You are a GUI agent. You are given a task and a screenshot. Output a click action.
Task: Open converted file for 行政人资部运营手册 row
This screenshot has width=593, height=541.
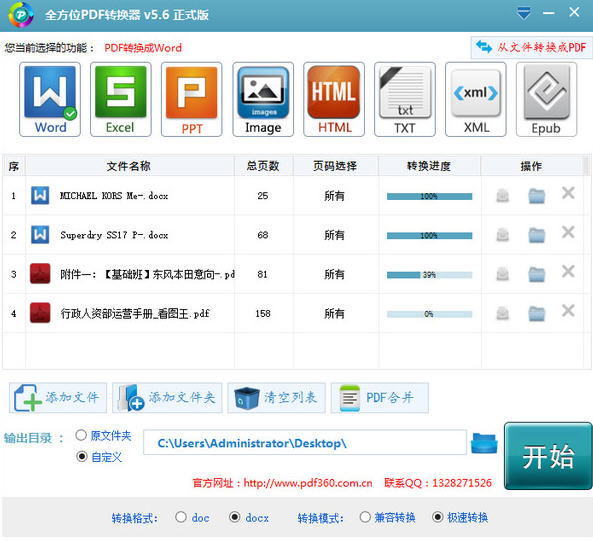tap(503, 313)
